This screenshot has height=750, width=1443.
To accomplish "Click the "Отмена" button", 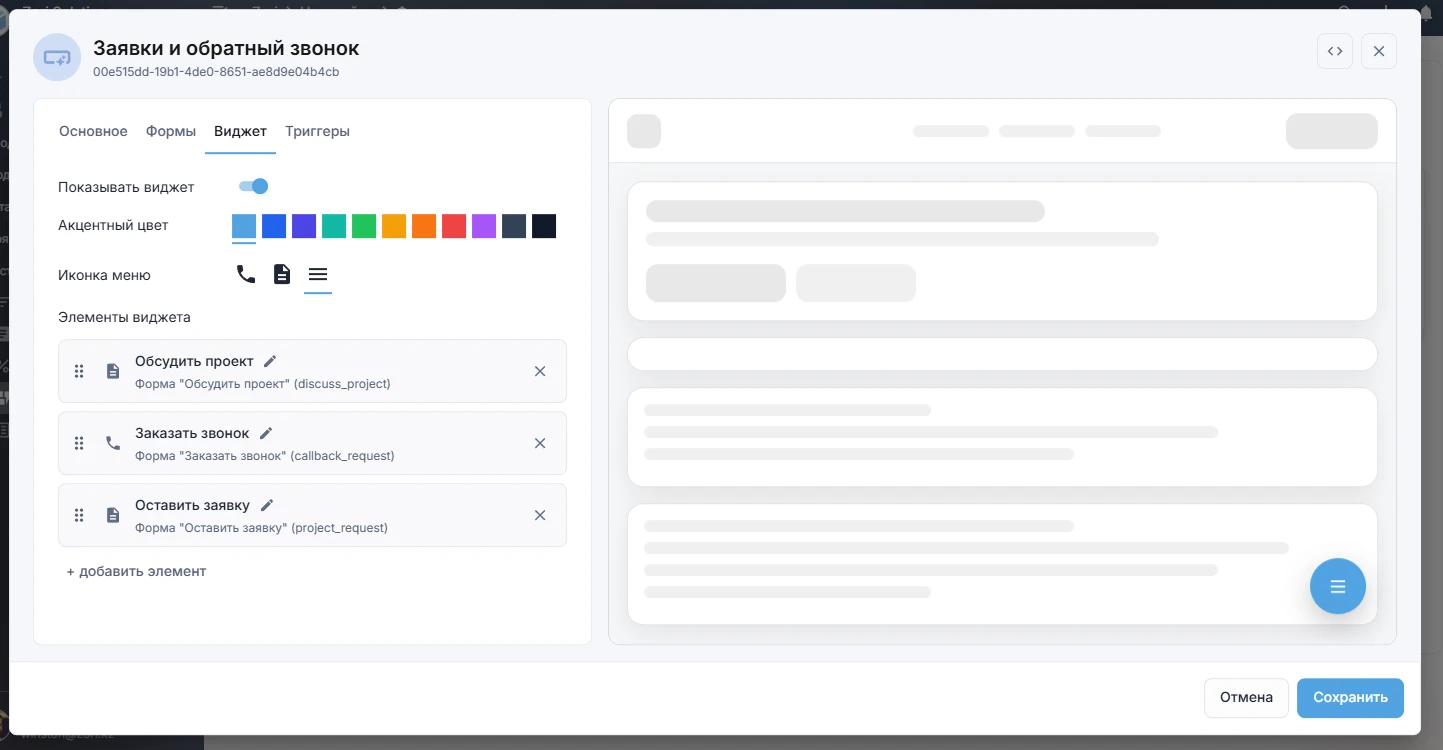I will (x=1246, y=697).
